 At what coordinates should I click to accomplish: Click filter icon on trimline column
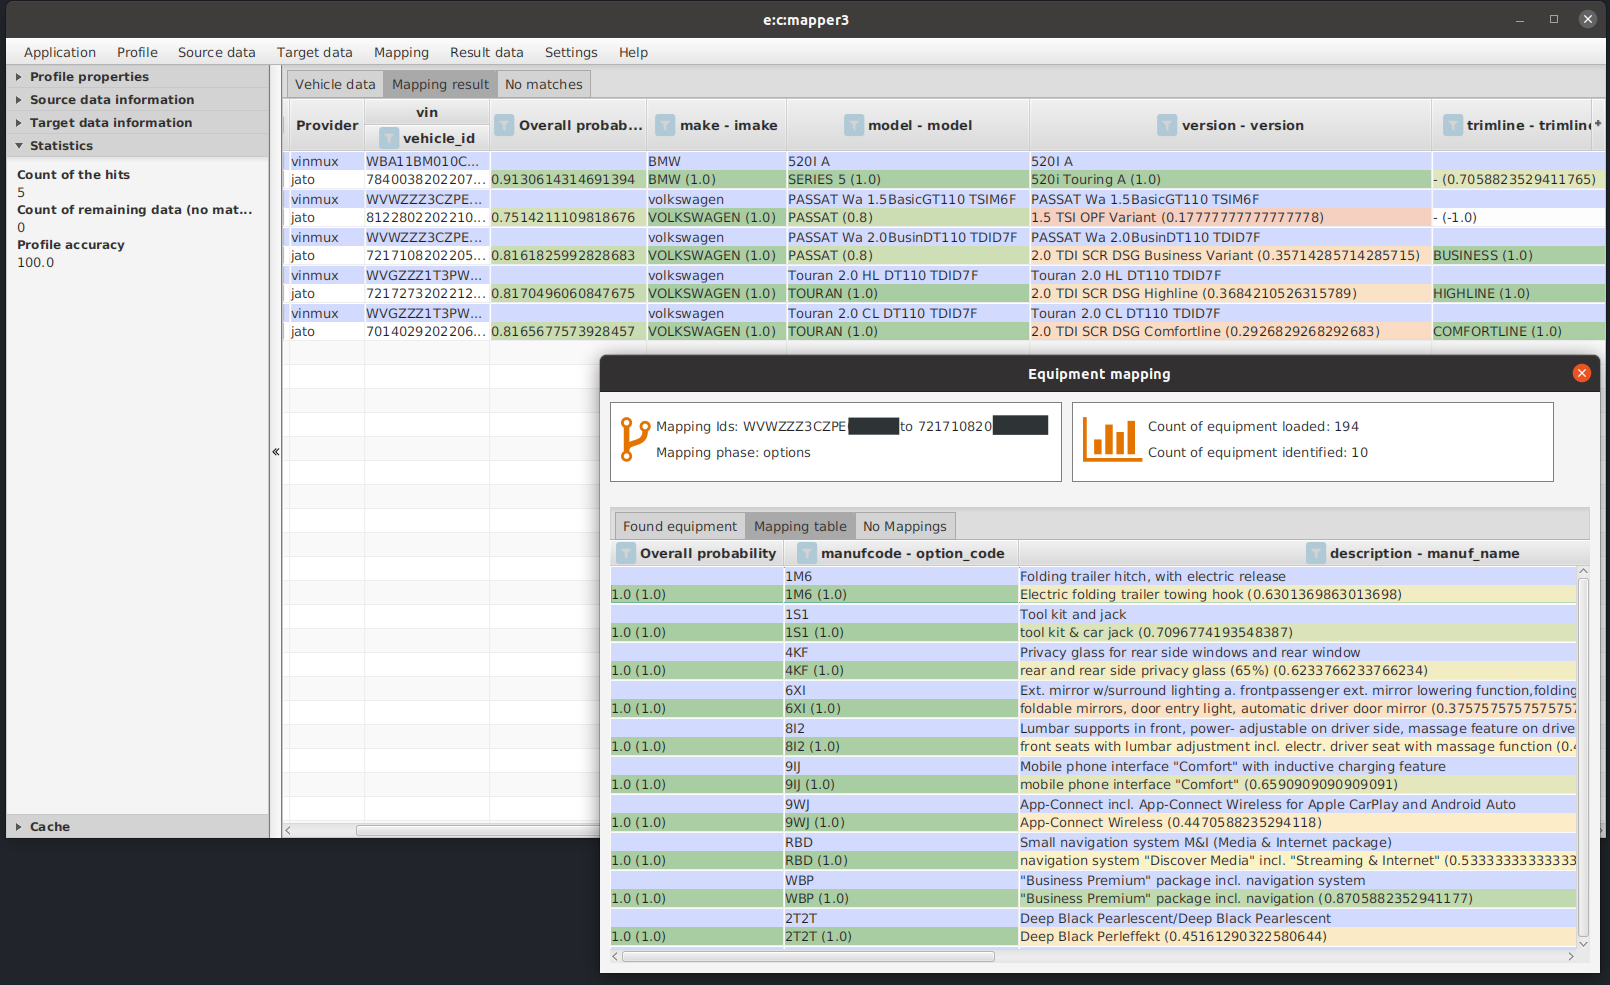[x=1453, y=125]
